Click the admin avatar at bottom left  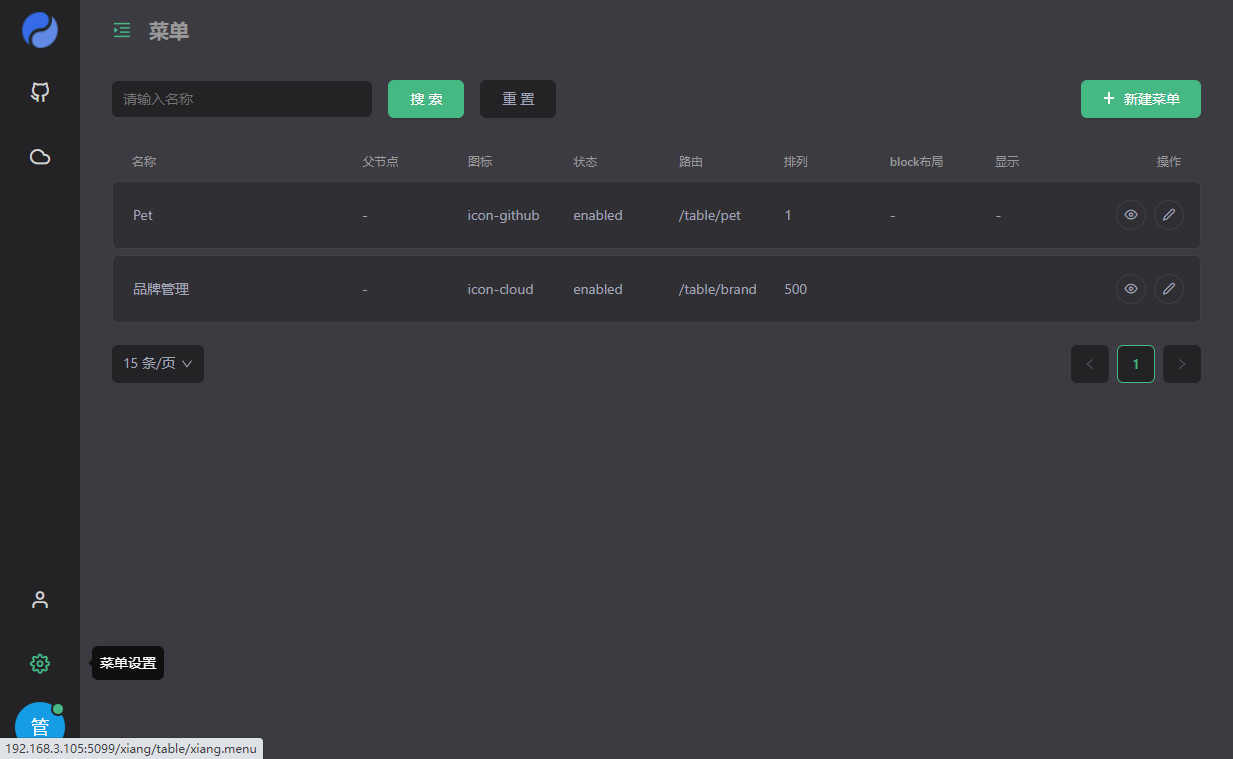click(40, 725)
